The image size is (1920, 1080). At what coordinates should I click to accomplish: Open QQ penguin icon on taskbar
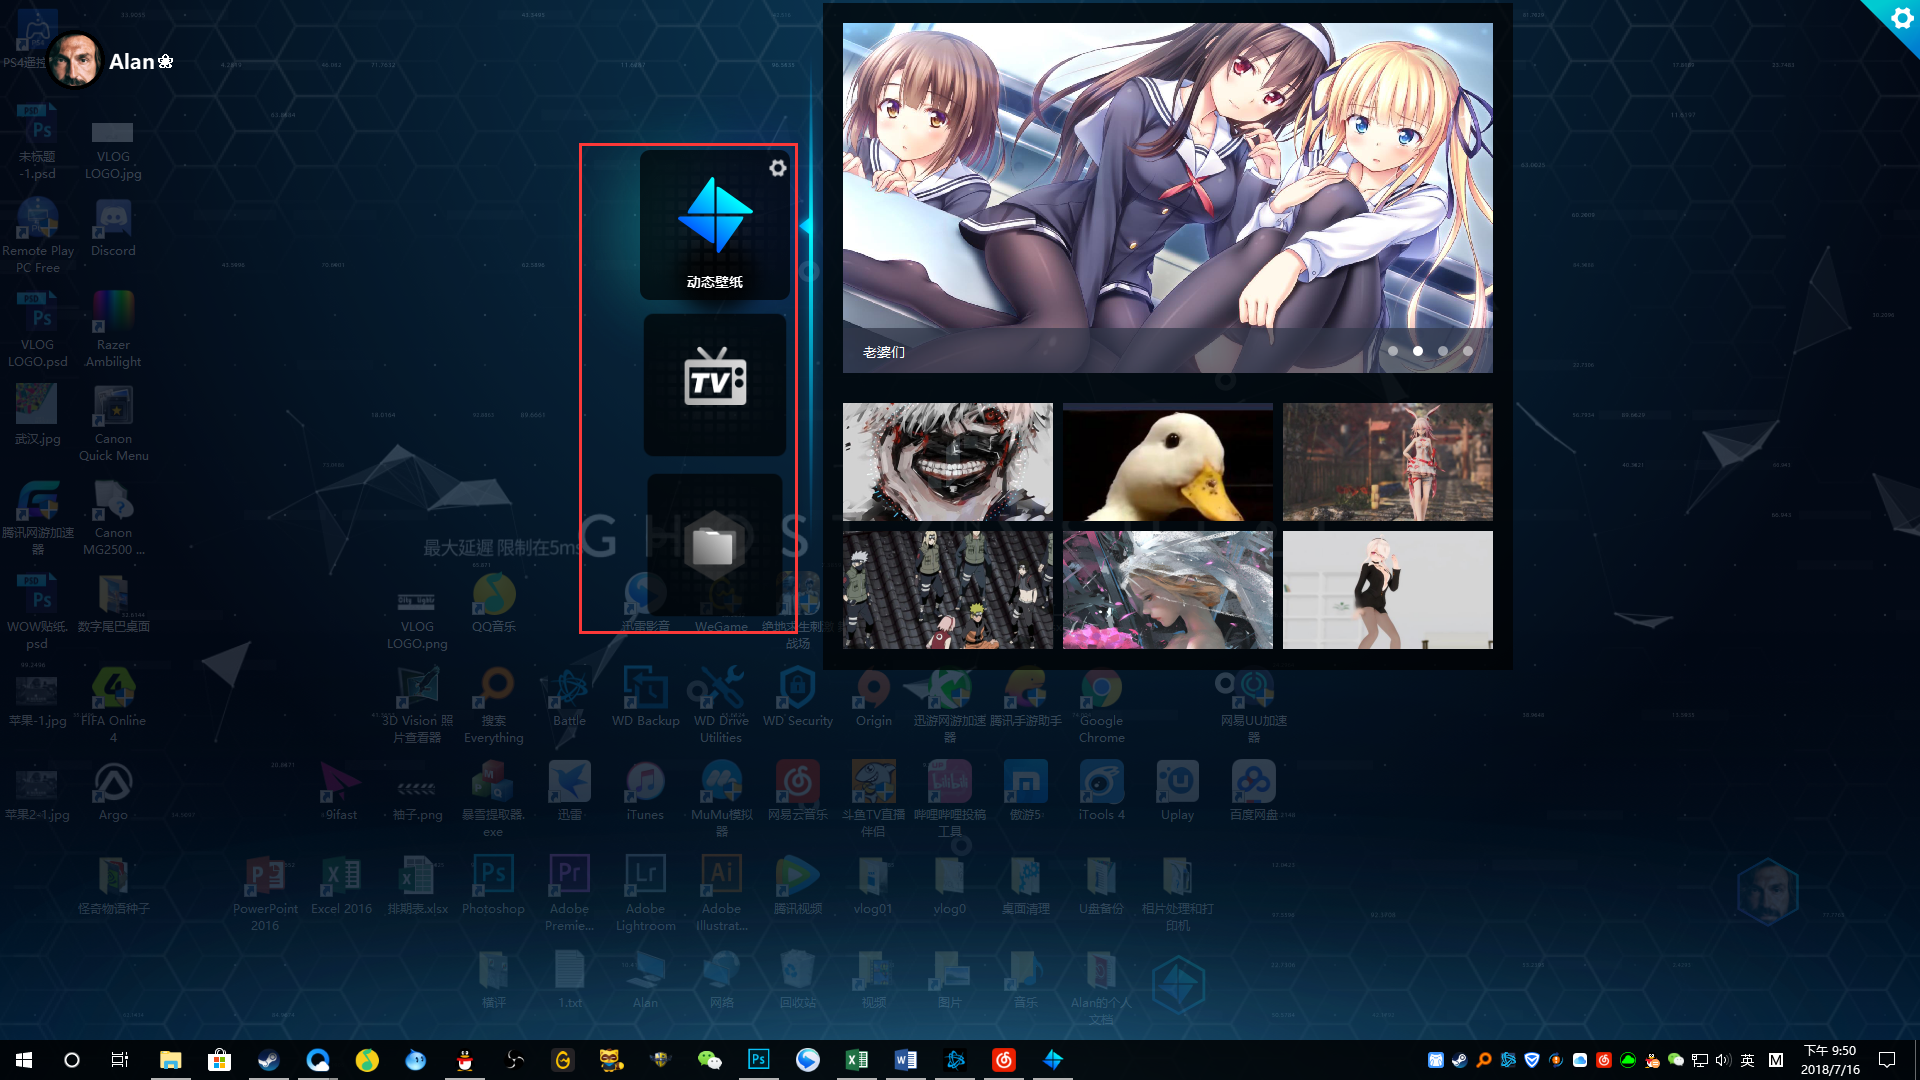pos(464,1060)
